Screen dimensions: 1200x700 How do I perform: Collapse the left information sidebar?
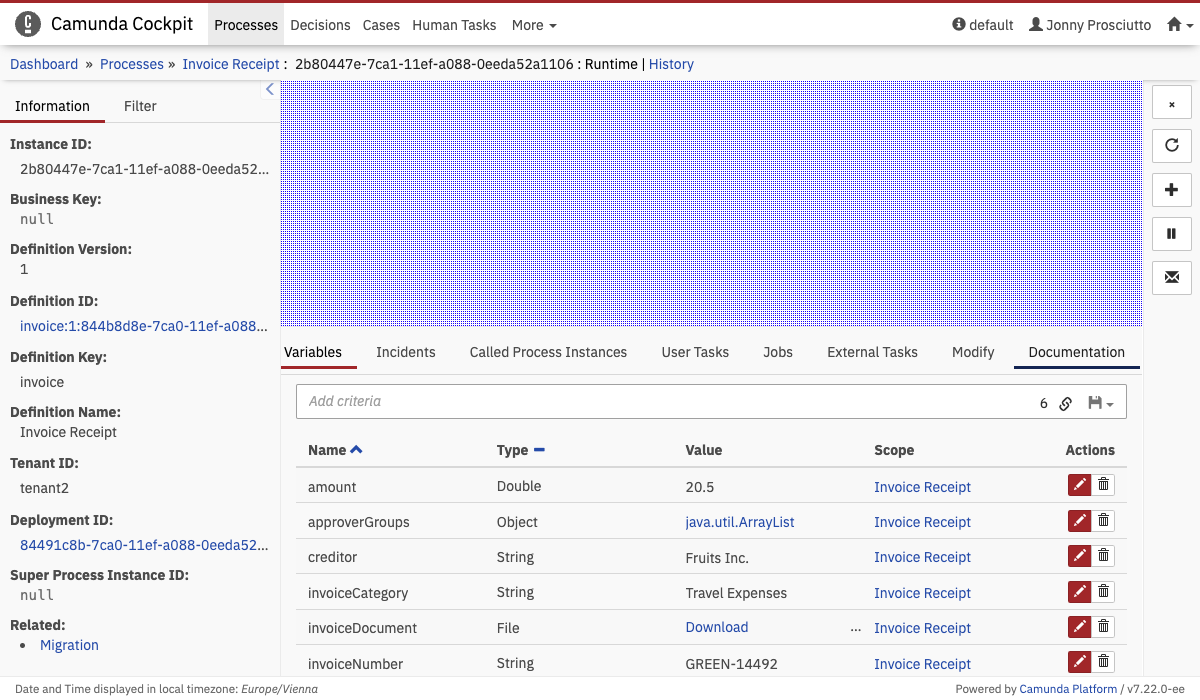269,90
